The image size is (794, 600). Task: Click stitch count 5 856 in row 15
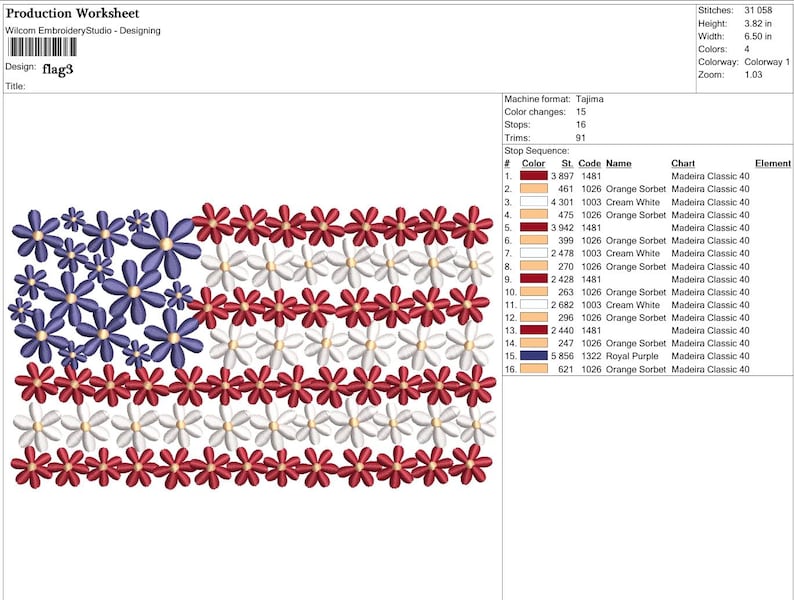(562, 355)
